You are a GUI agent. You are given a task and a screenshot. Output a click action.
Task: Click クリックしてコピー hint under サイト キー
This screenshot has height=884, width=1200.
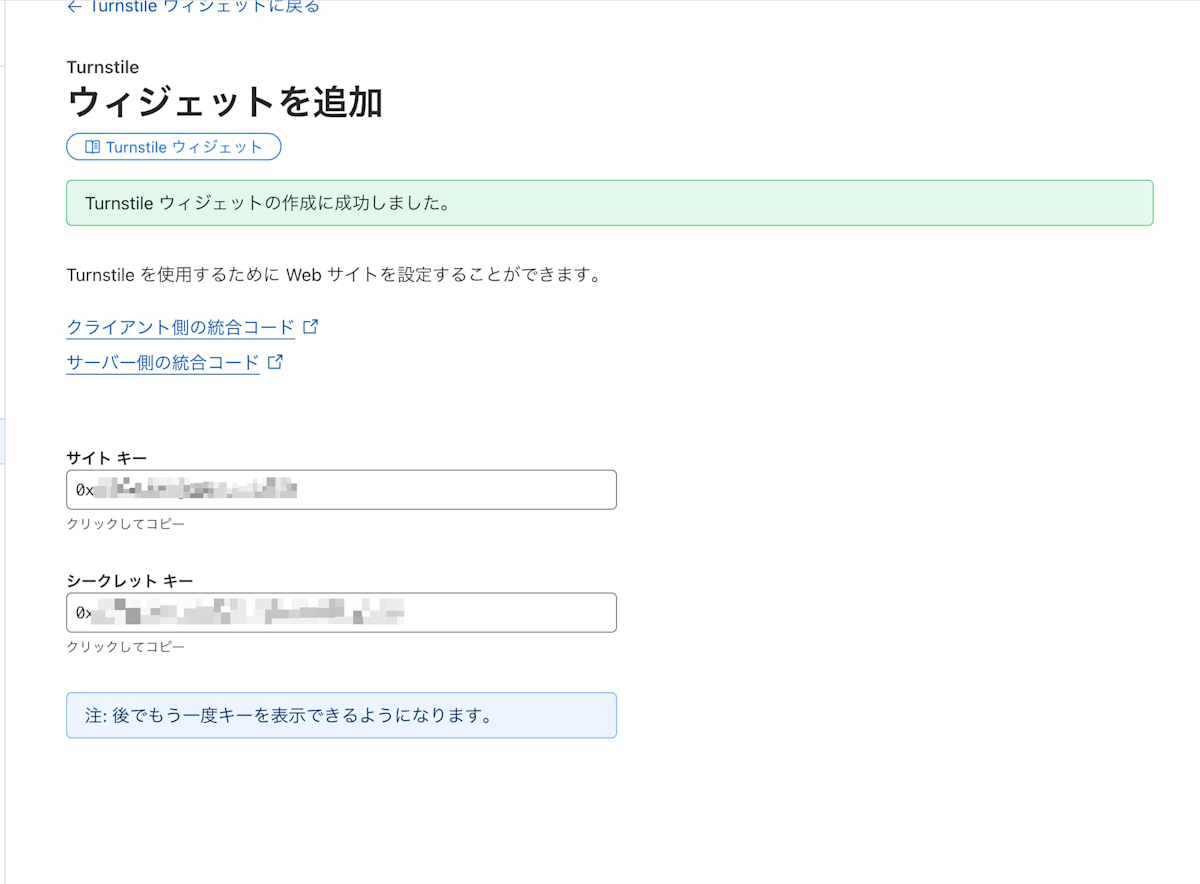point(126,524)
